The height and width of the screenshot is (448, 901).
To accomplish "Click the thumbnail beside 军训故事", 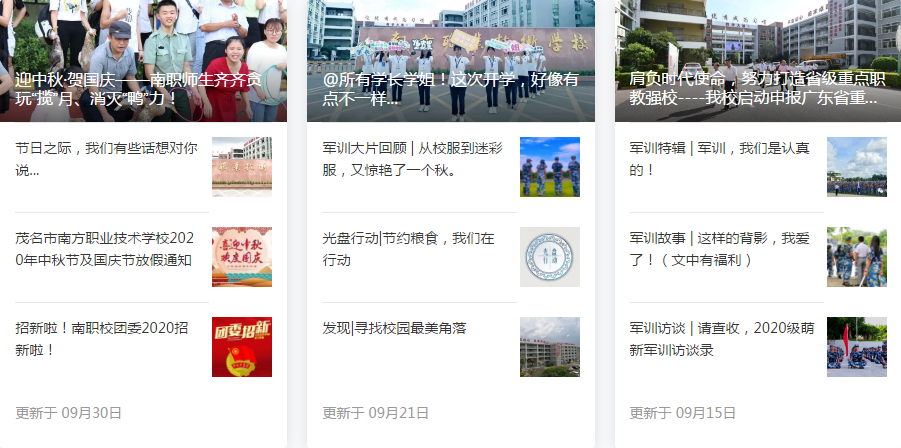I will pos(857,257).
